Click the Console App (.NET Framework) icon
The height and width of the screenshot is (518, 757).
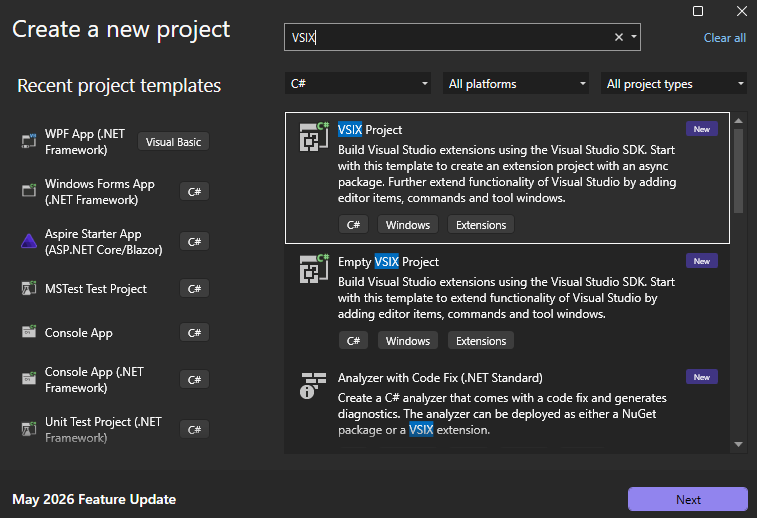29,379
